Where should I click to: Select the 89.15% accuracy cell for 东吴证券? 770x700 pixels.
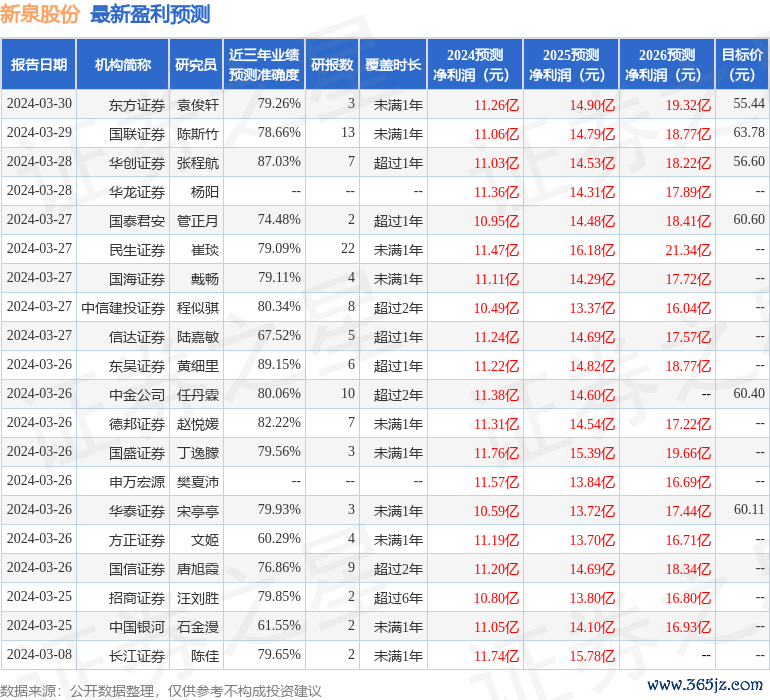pyautogui.click(x=278, y=366)
